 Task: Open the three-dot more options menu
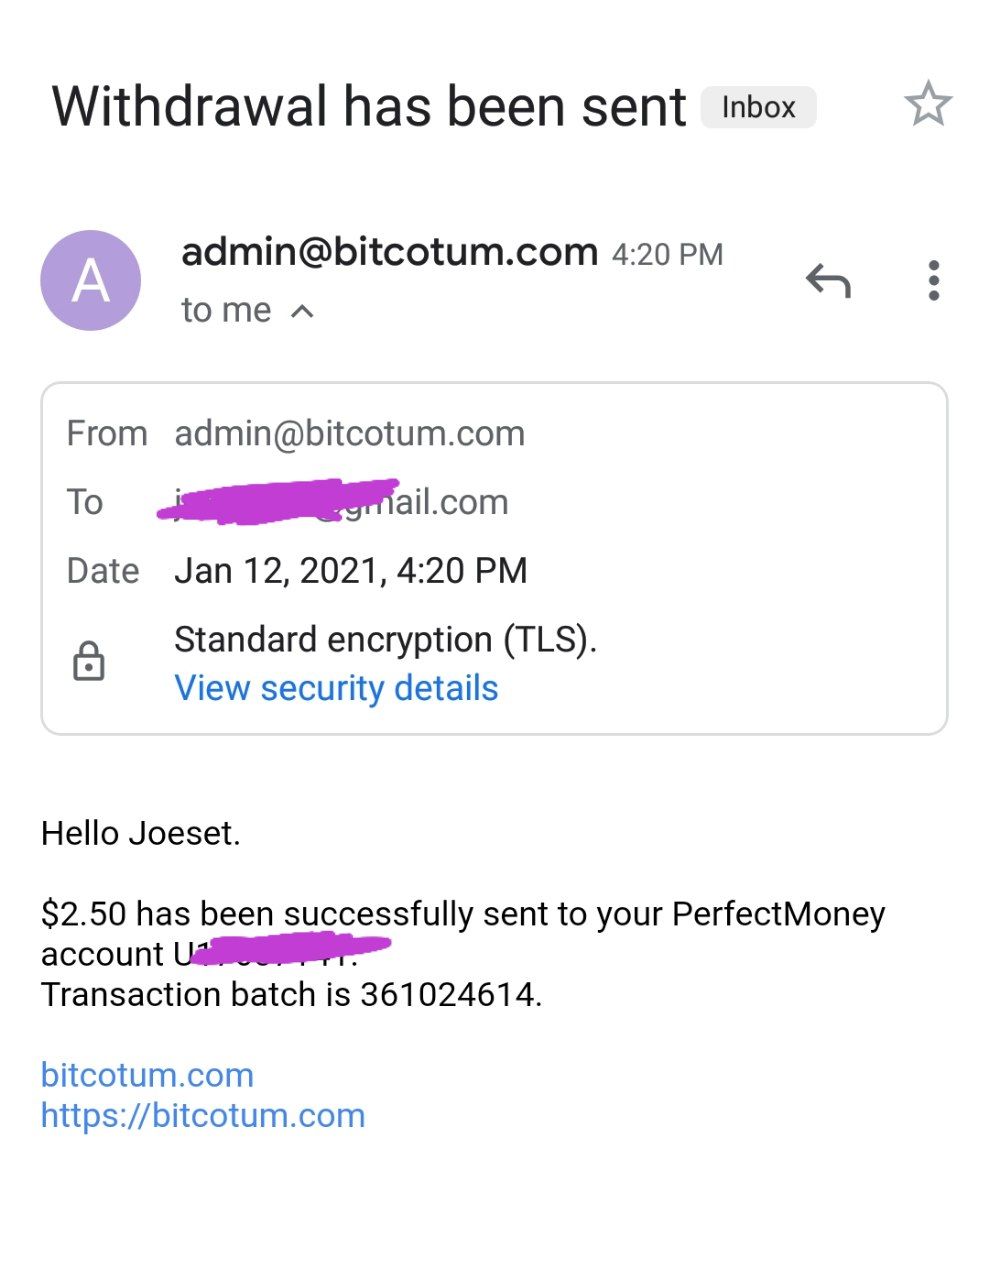933,281
